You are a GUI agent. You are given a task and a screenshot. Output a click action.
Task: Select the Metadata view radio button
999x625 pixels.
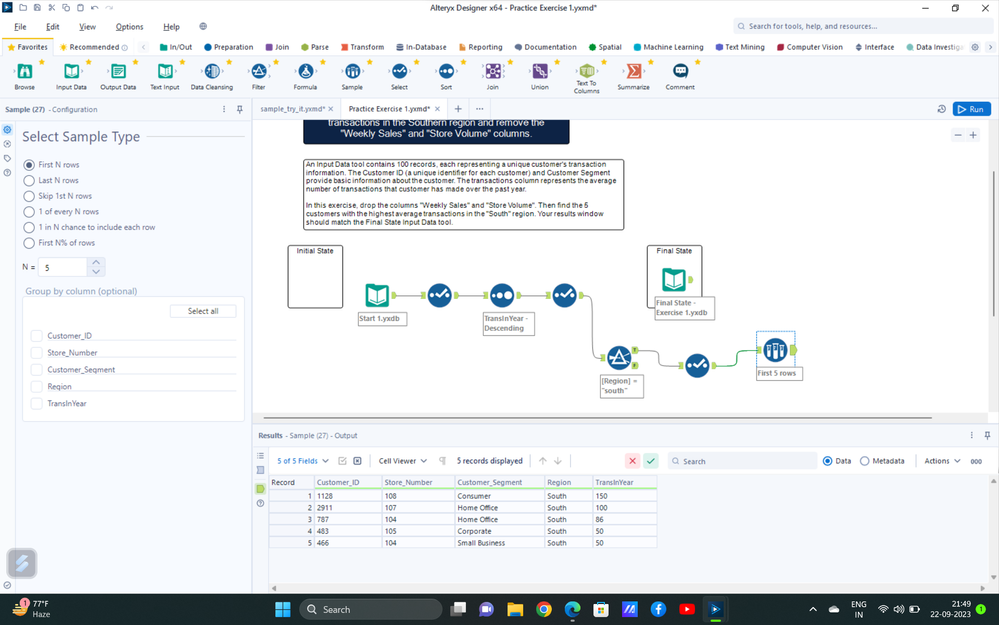tap(865, 461)
